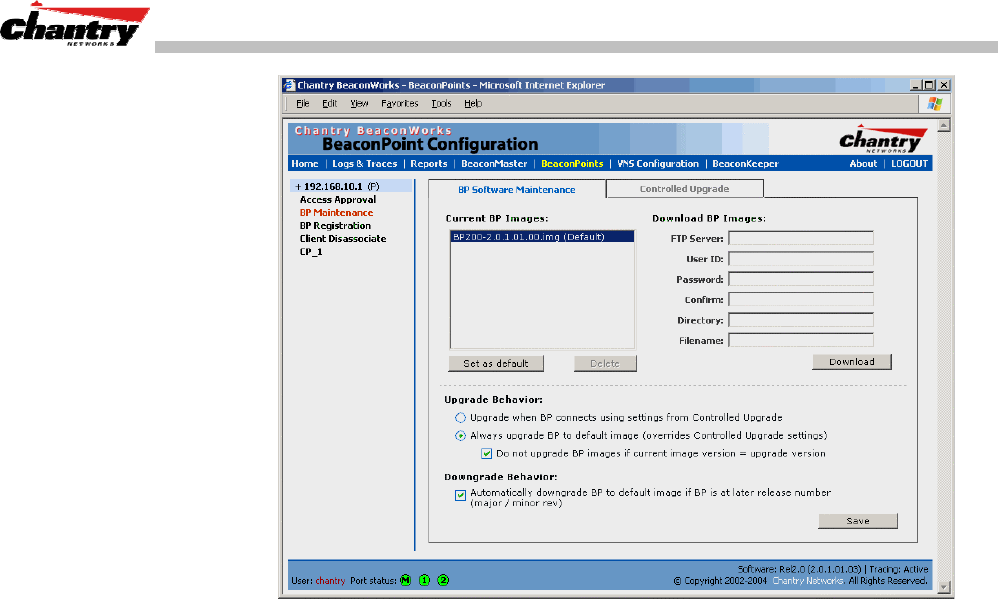Select Always upgrade BP to default image radio
Image resolution: width=998 pixels, height=599 pixels.
(x=460, y=436)
